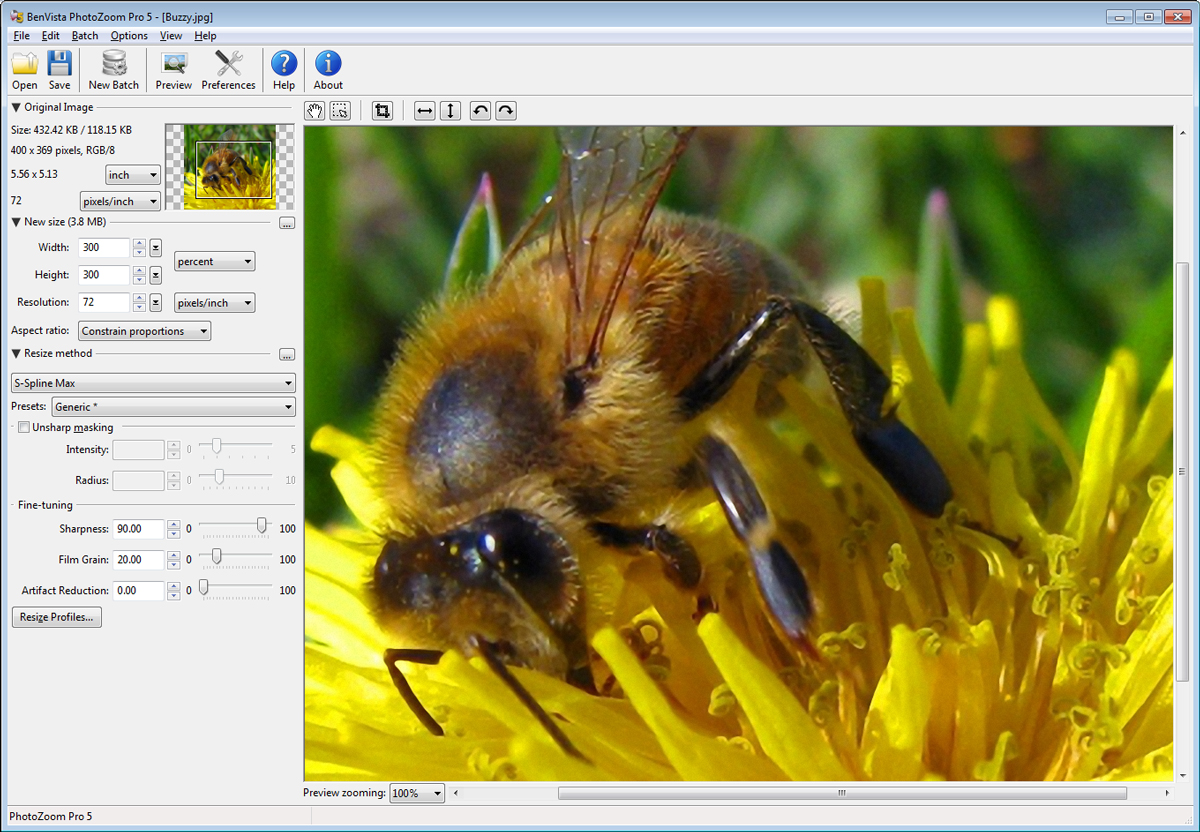
Task: Open the Batch menu
Action: 85,36
